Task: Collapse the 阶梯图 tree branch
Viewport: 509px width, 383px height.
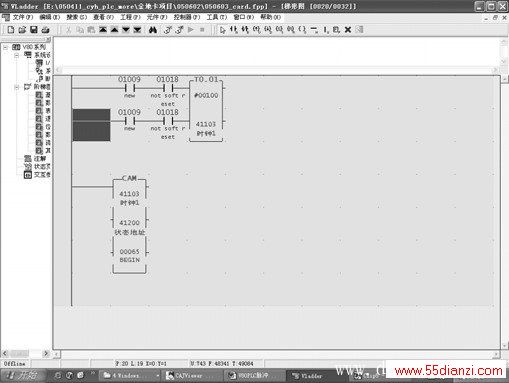Action: pos(16,87)
